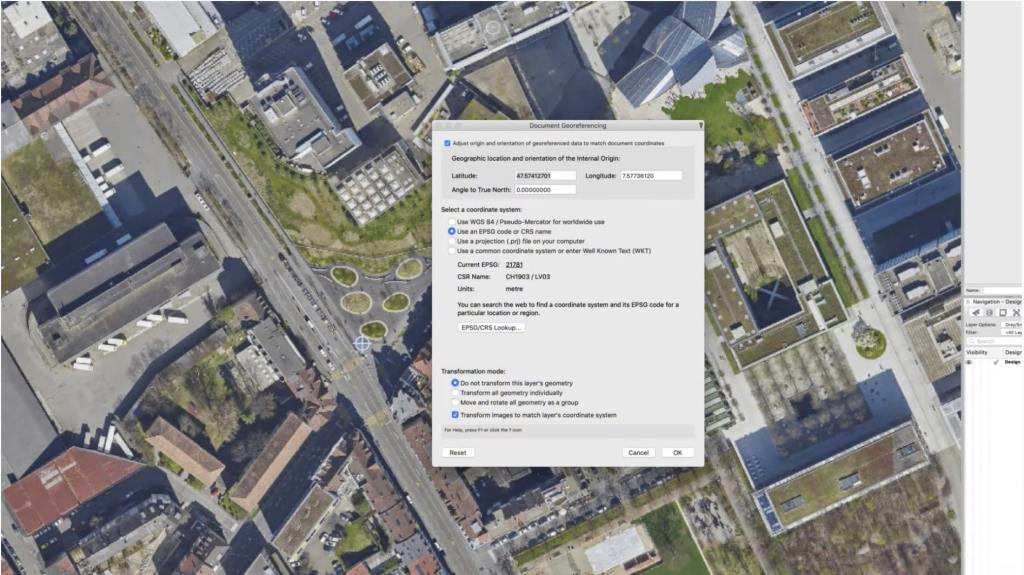1024x575 pixels.
Task: Select Use WGS 84 / Pseudo-Mercator option
Action: click(452, 221)
